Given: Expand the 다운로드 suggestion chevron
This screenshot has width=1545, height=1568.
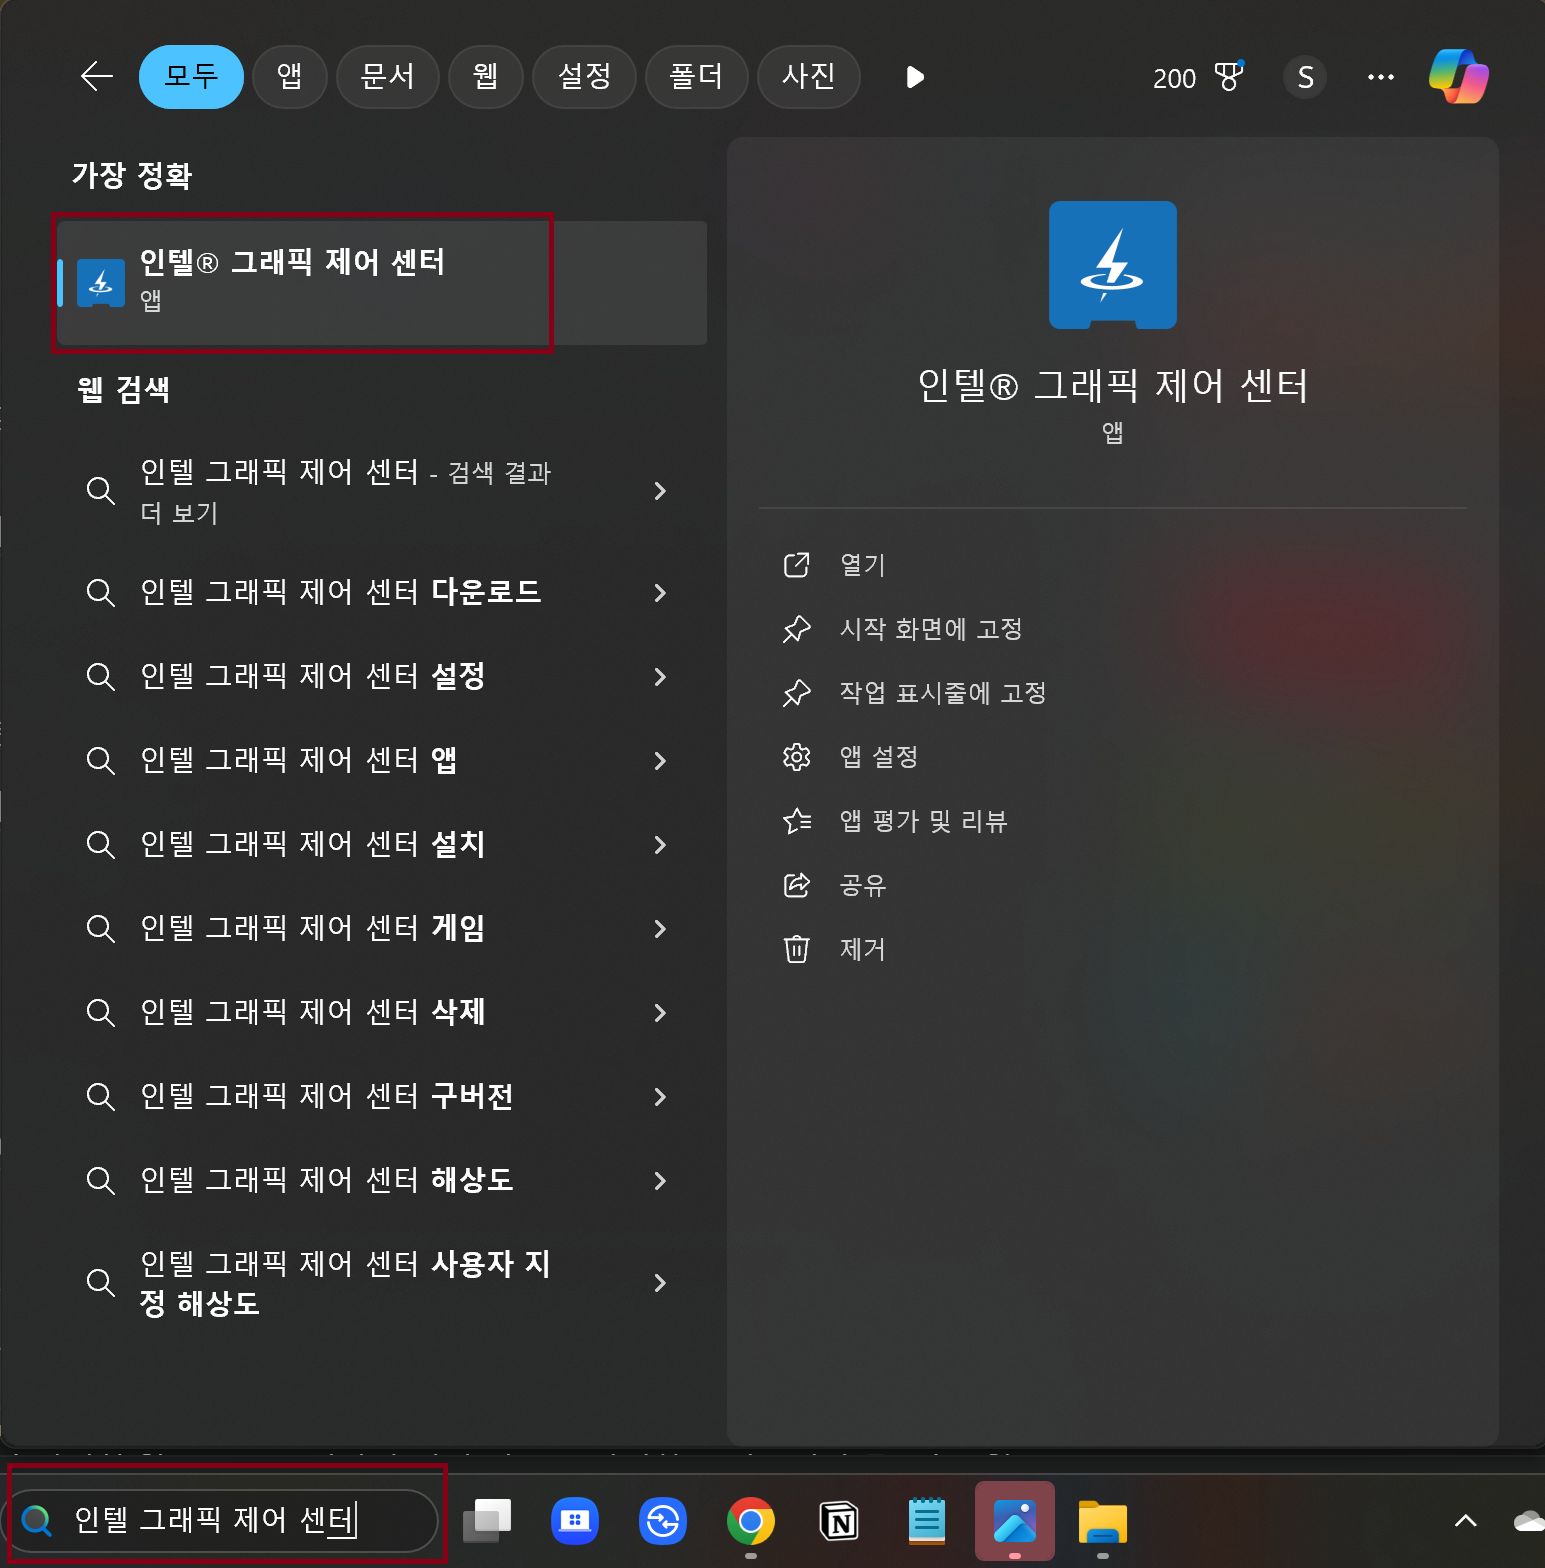Looking at the screenshot, I should (660, 593).
